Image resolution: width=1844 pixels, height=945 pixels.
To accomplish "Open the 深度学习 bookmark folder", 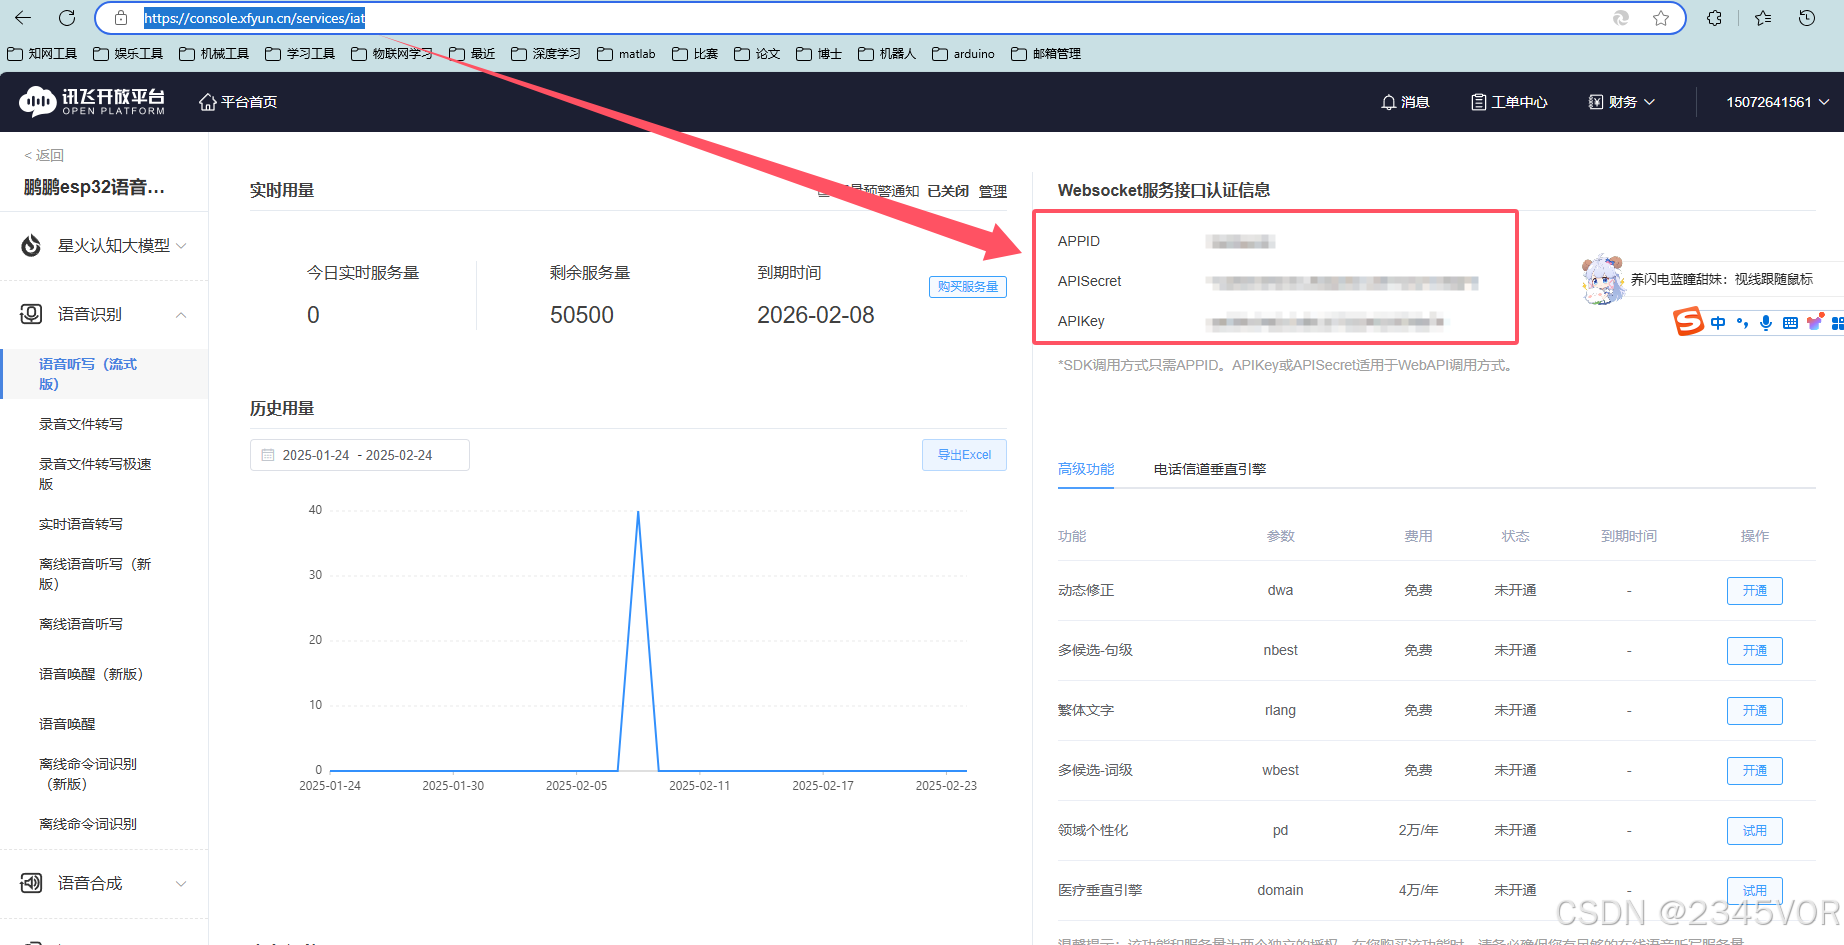I will [x=546, y=54].
